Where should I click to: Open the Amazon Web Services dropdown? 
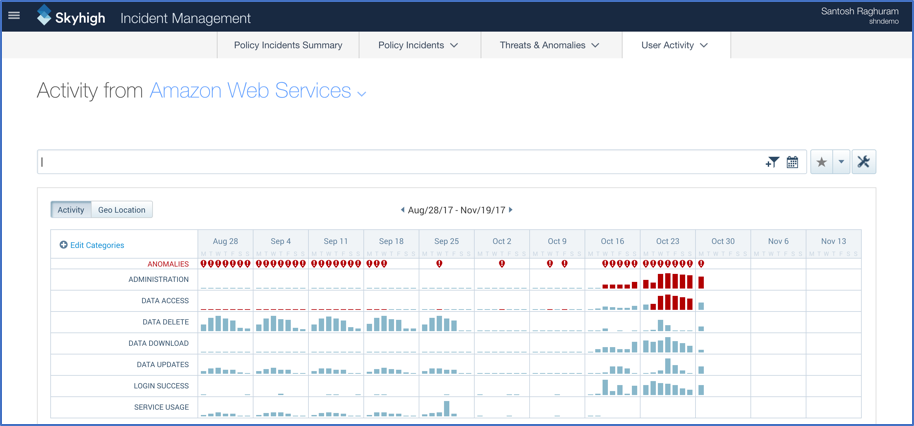258,91
